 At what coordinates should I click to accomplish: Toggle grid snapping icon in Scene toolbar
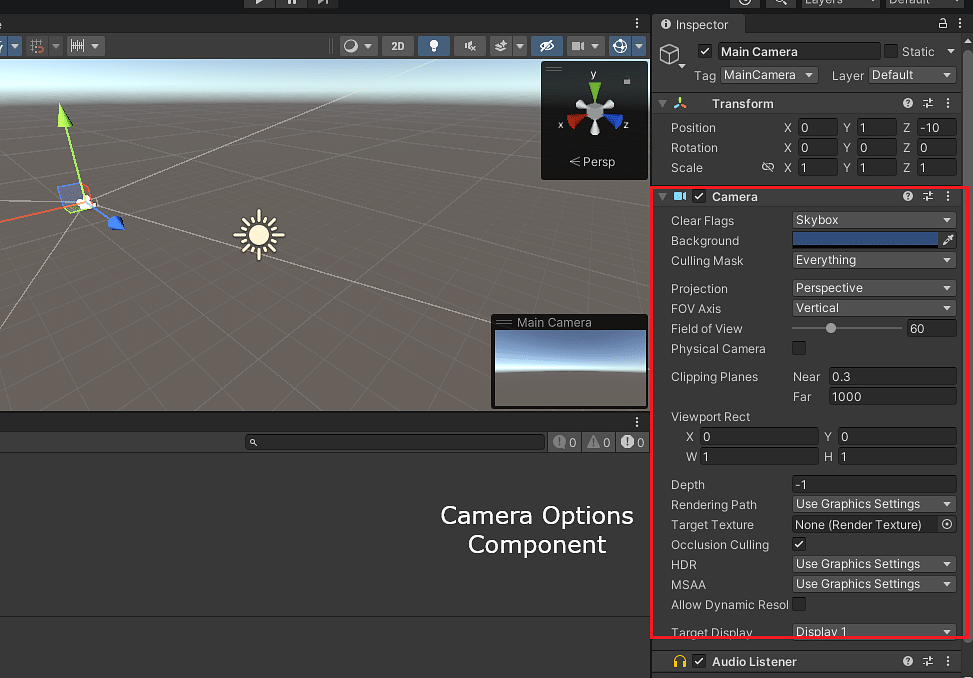37,46
